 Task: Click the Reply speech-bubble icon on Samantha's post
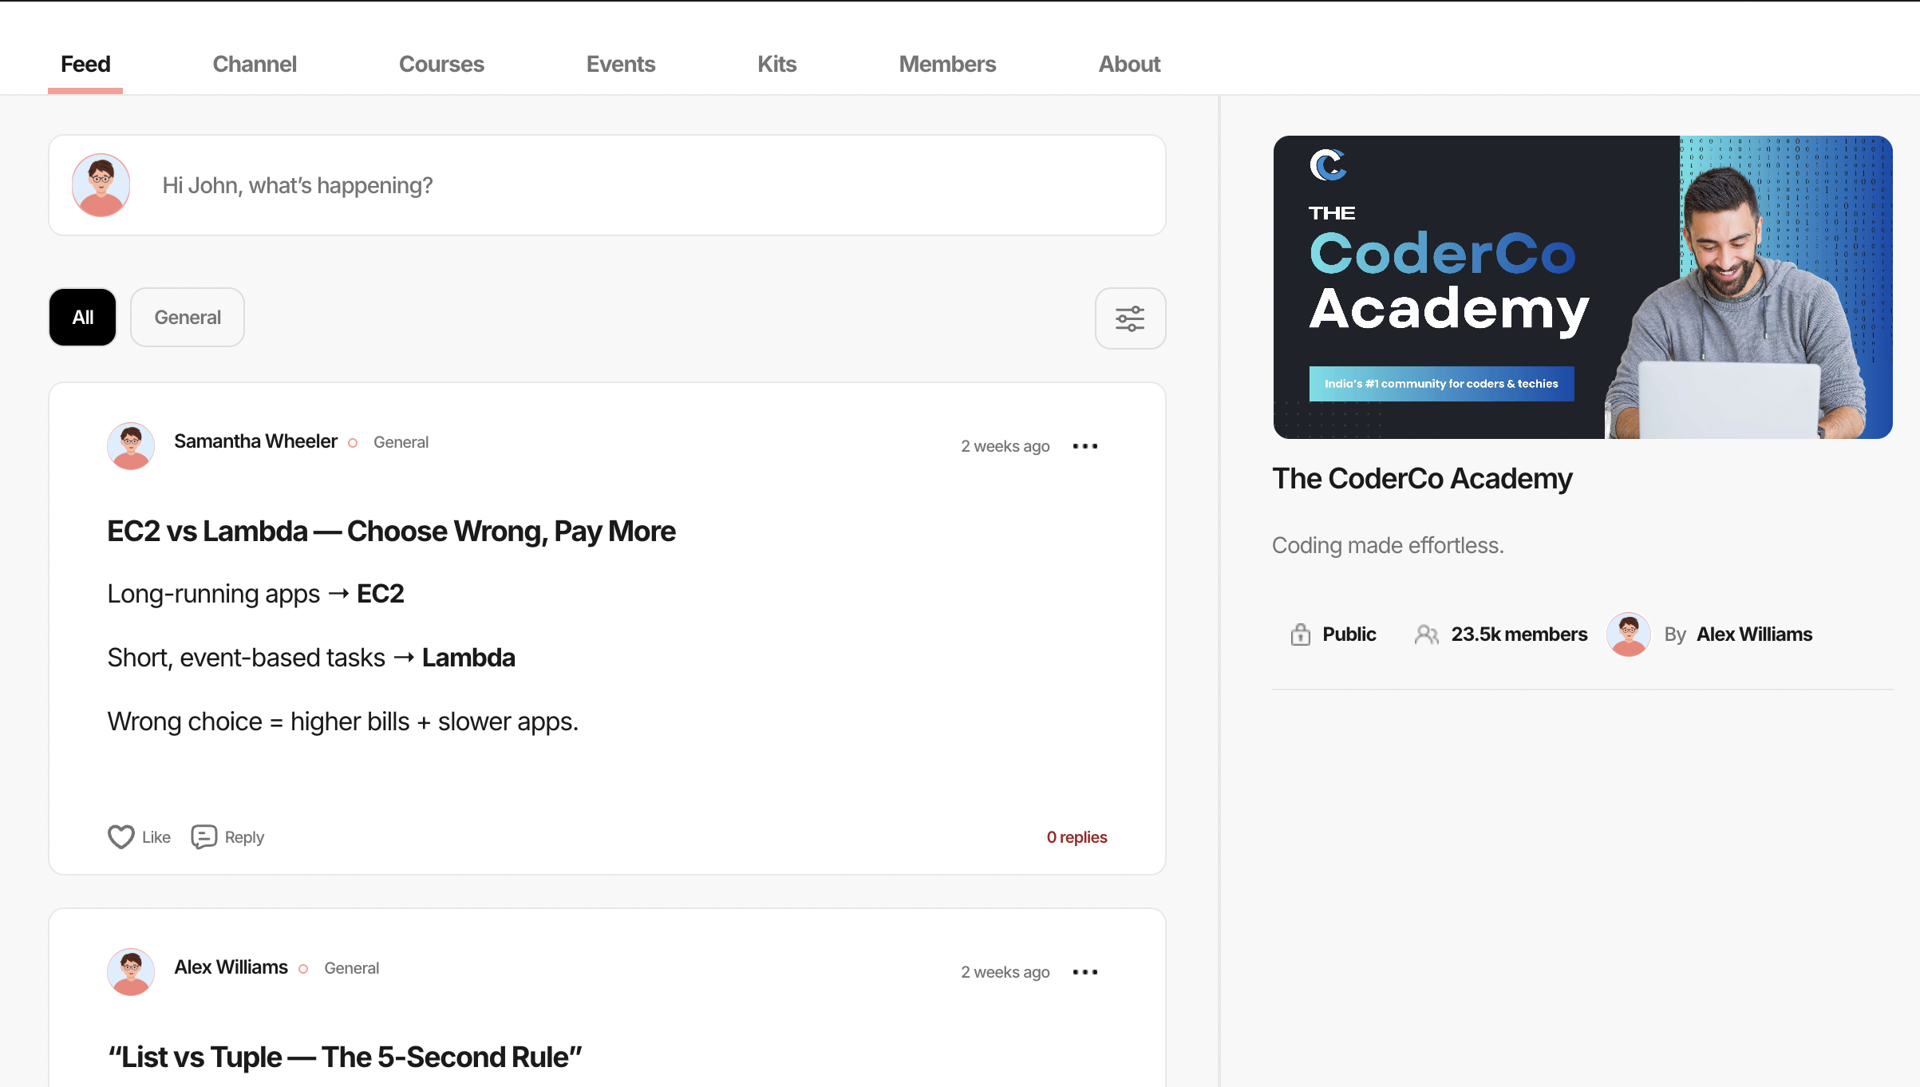pyautogui.click(x=204, y=837)
